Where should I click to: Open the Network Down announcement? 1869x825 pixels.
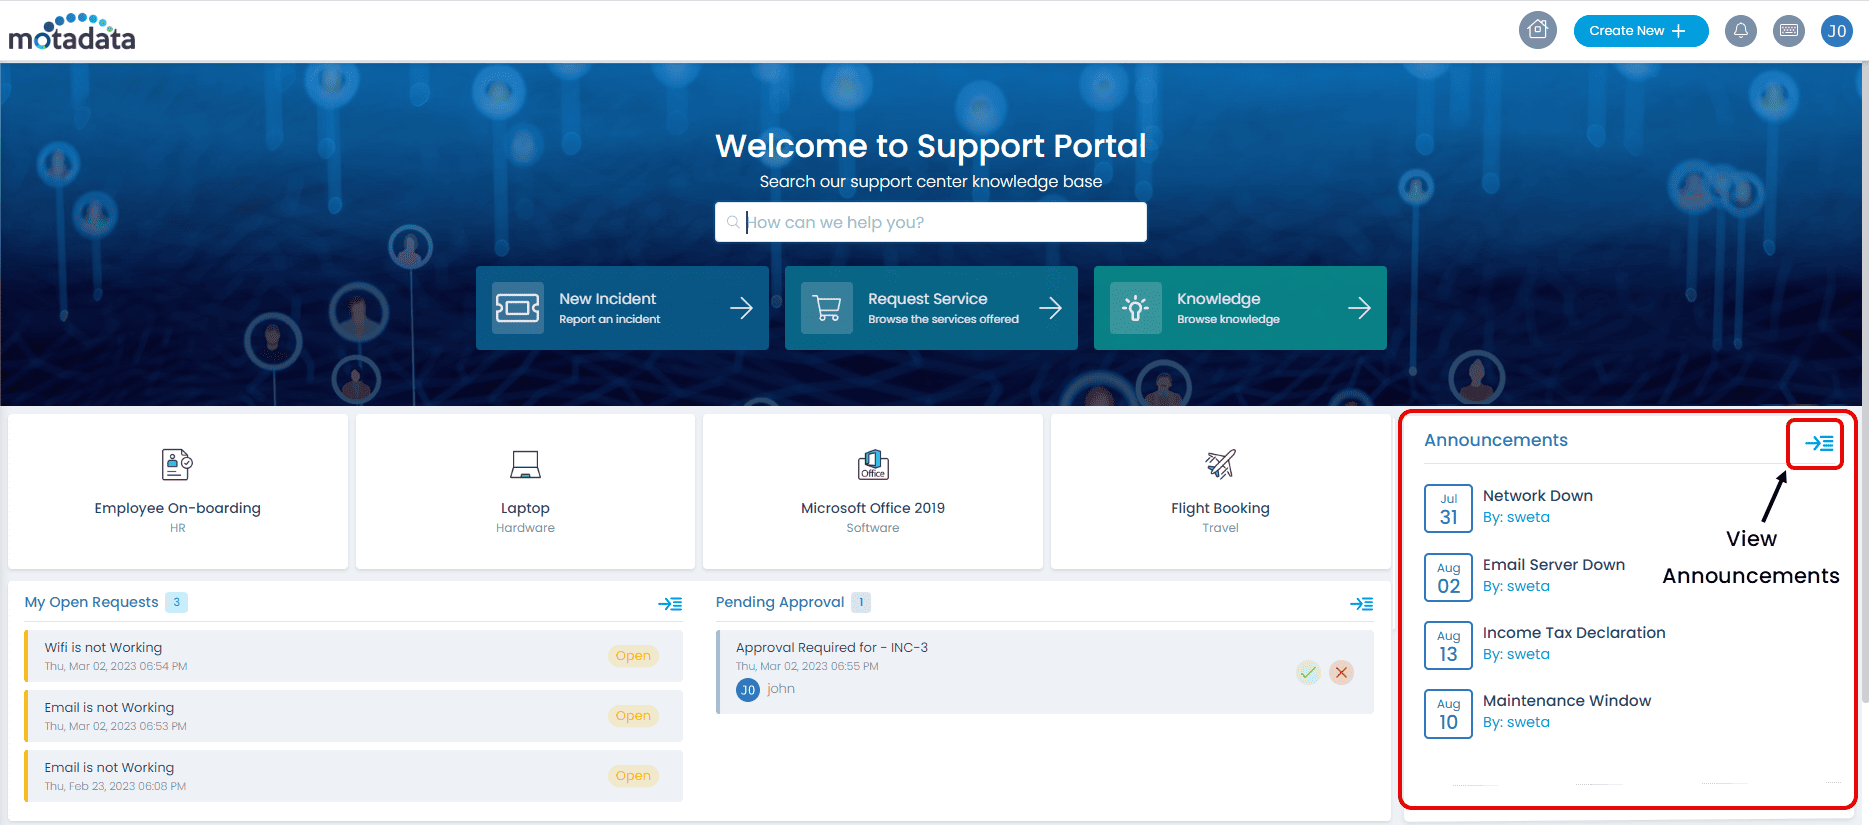point(1538,496)
